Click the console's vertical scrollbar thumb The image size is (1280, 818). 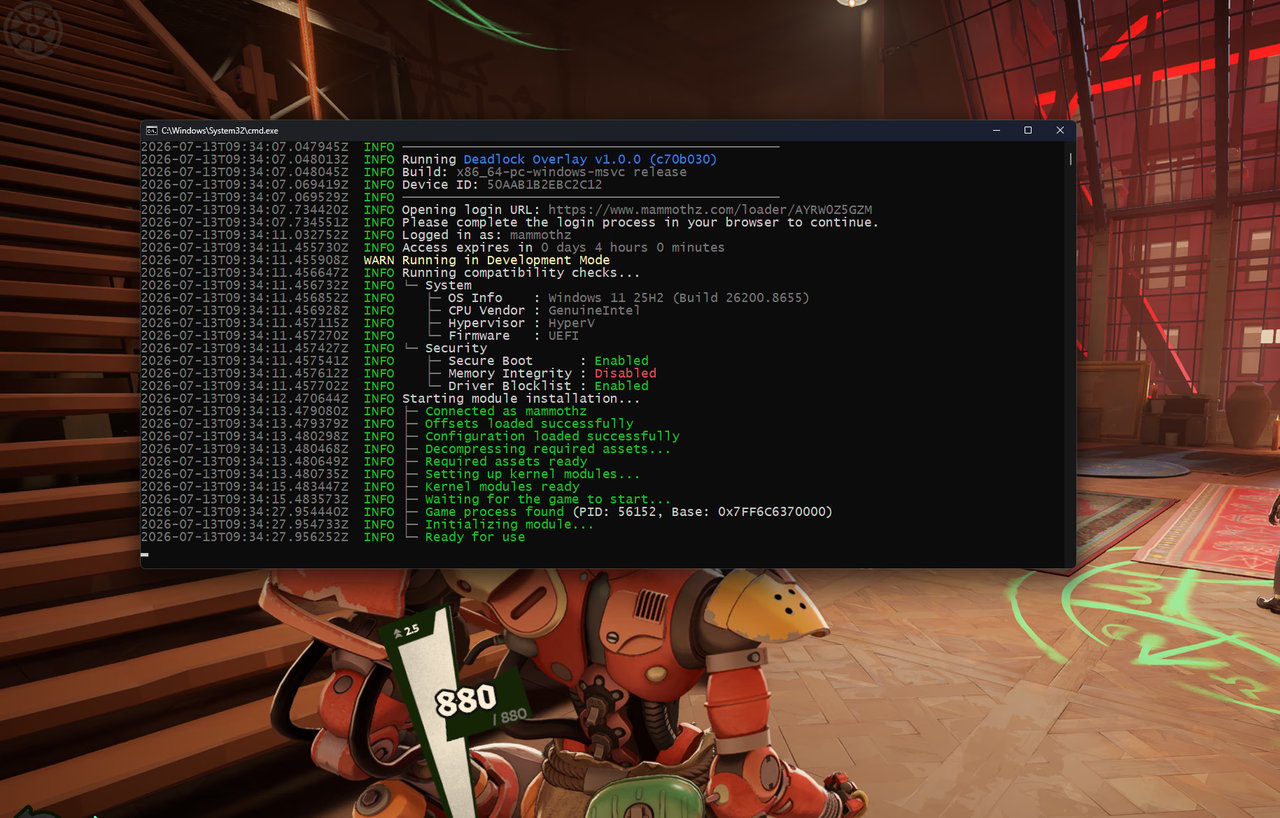point(1070,158)
